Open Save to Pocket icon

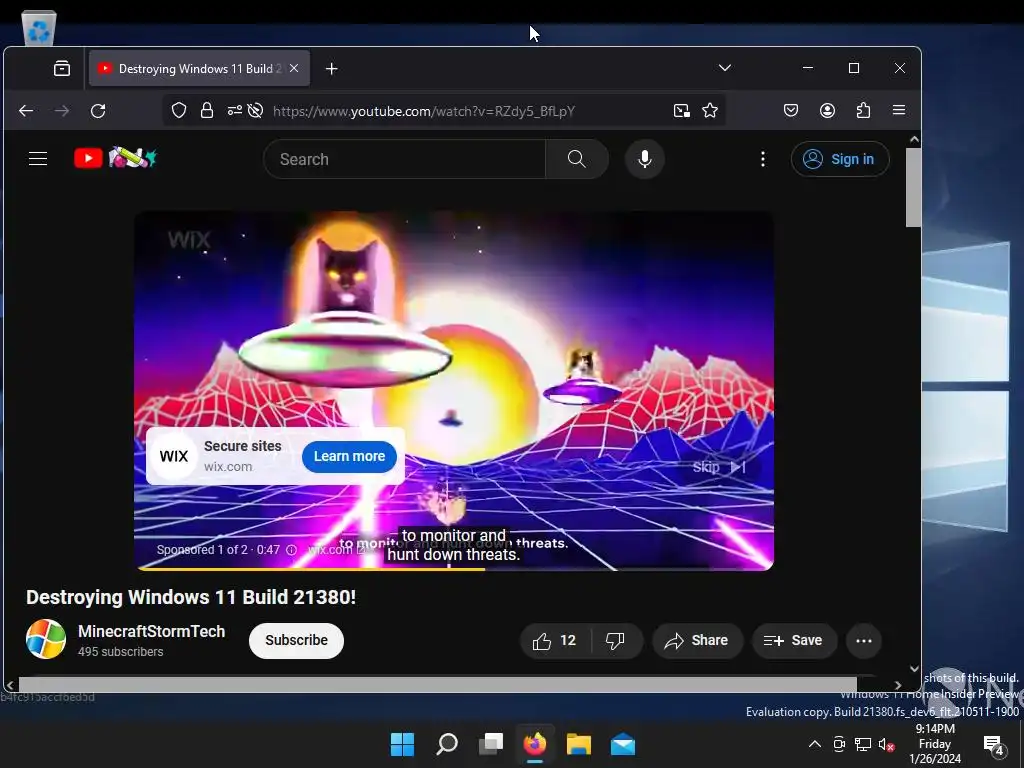791,110
